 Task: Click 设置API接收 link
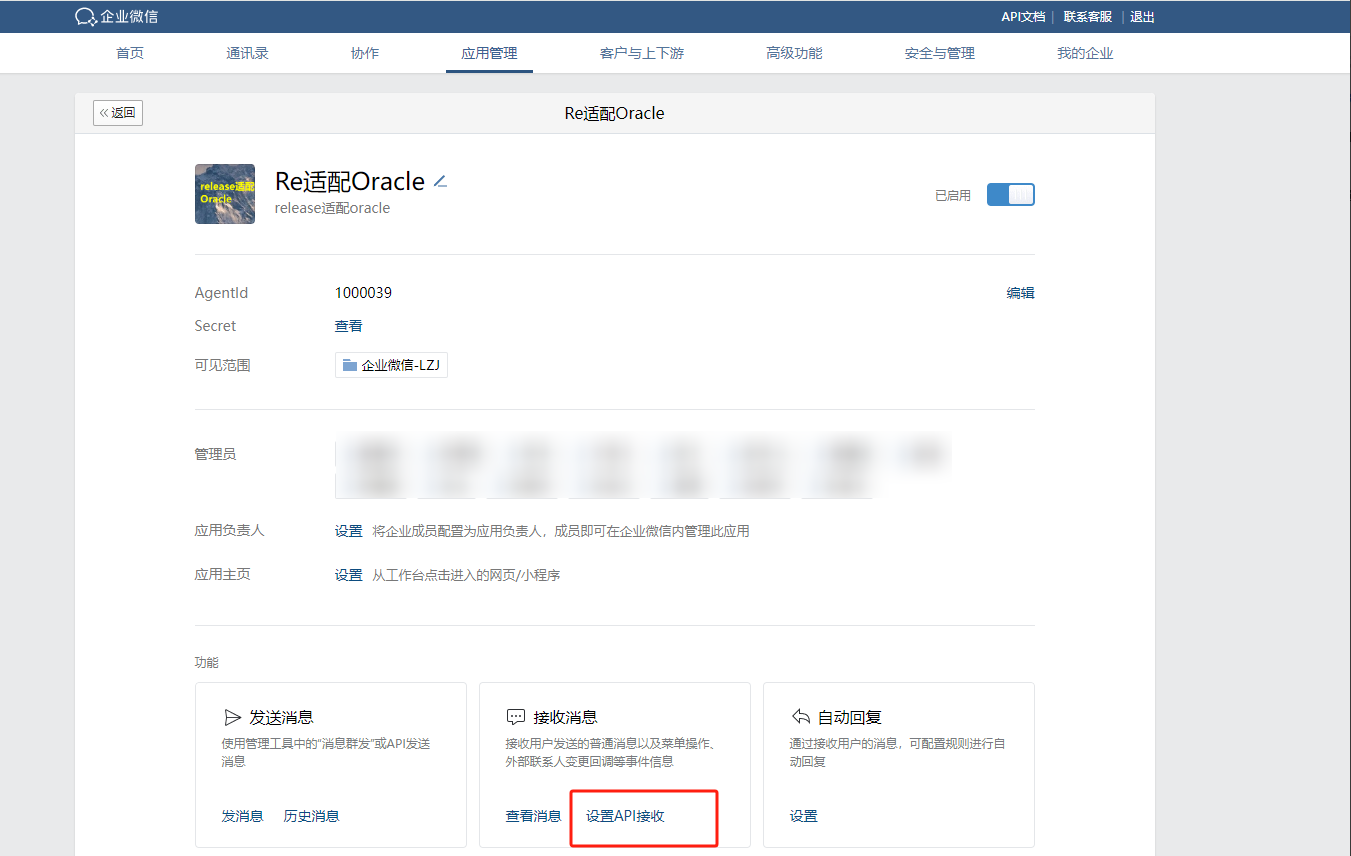pyautogui.click(x=625, y=816)
